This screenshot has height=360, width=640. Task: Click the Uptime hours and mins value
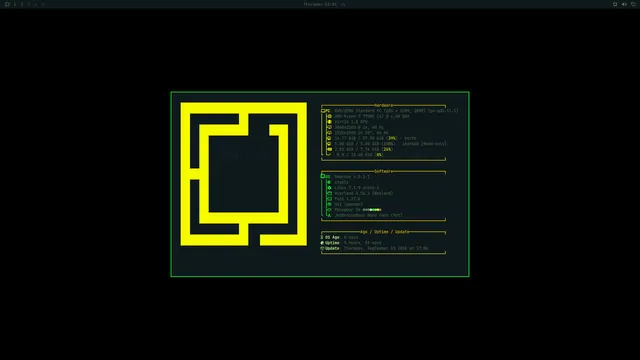[x=362, y=243]
